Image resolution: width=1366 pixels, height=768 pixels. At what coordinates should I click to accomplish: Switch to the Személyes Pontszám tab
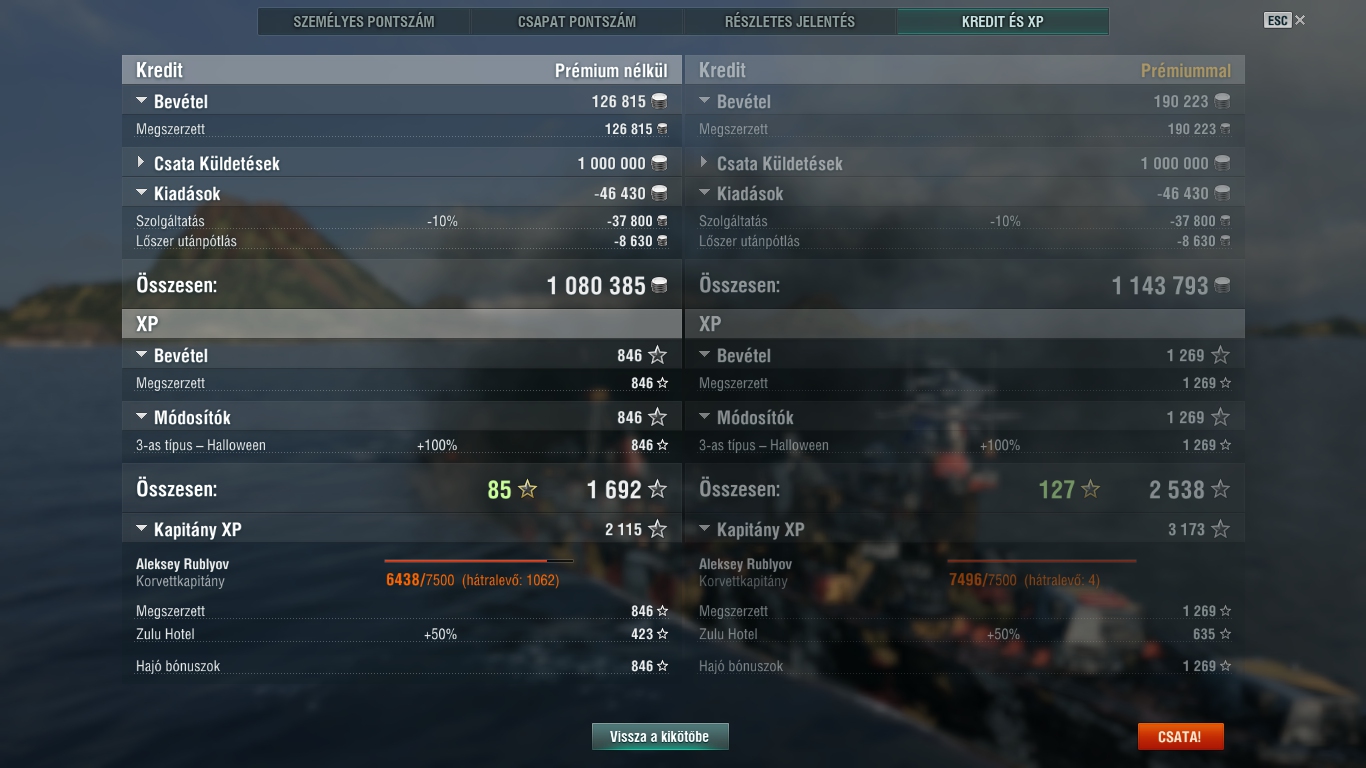(x=364, y=21)
